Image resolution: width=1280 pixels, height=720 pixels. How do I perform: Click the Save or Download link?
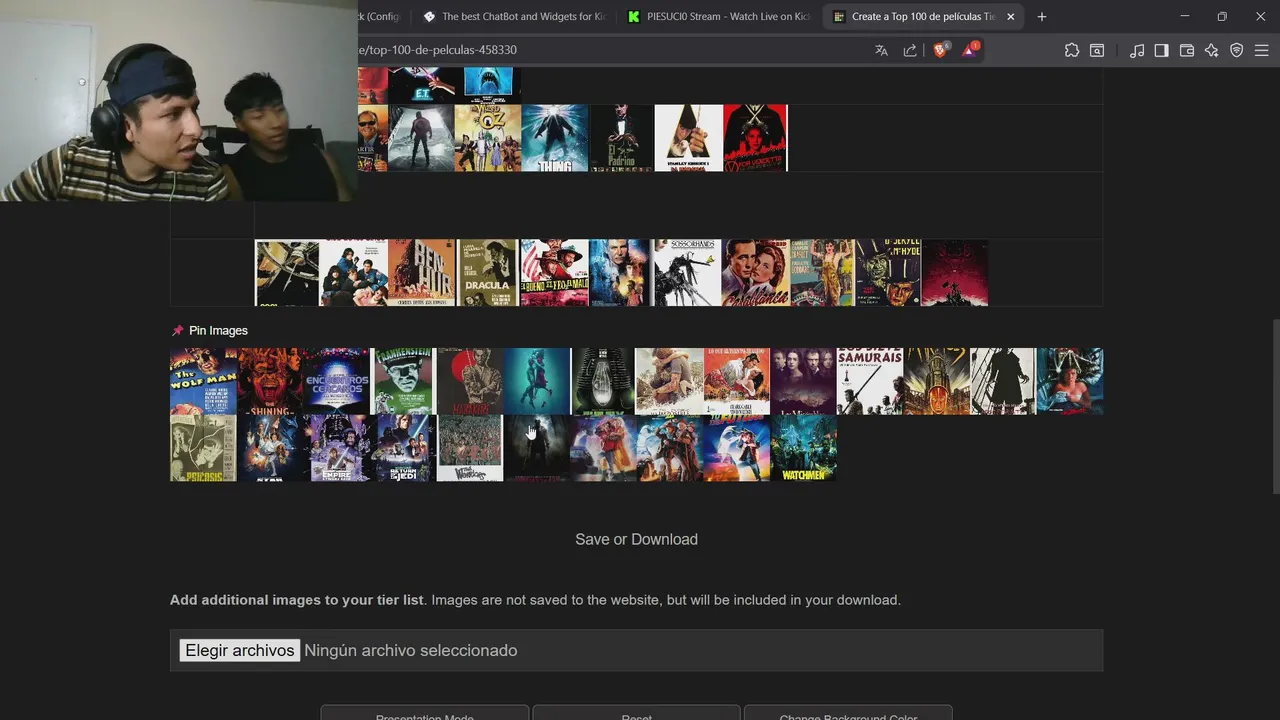coord(636,539)
